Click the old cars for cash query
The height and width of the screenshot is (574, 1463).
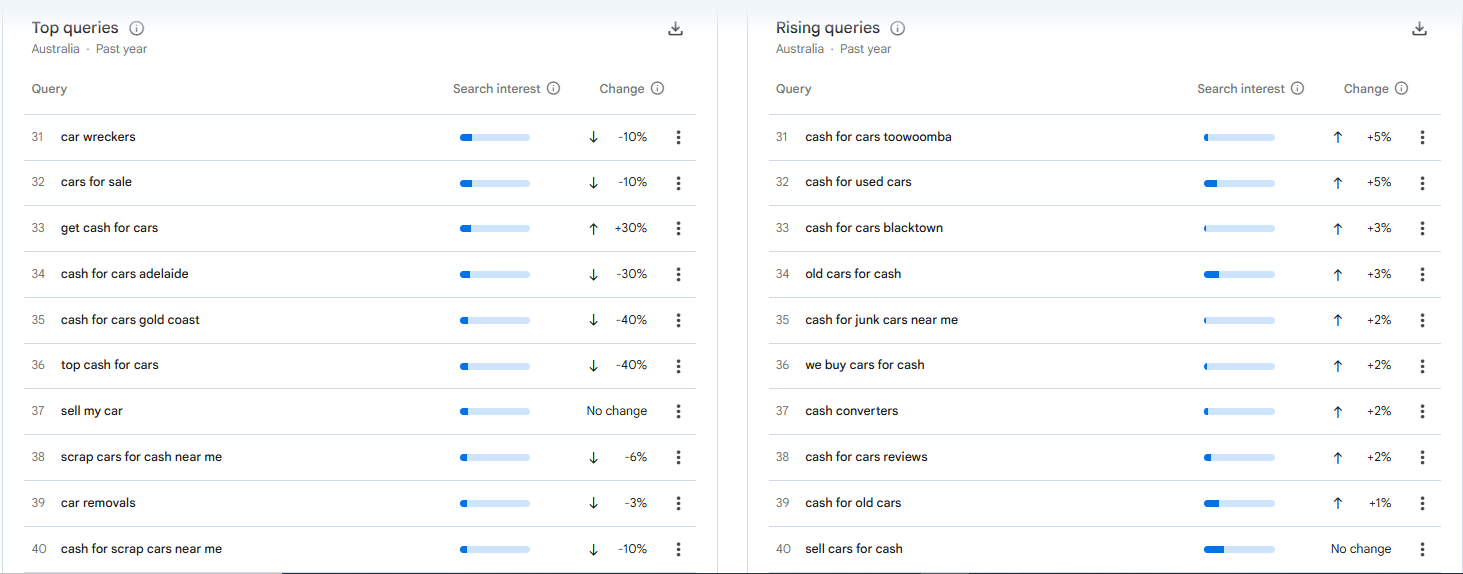click(853, 274)
